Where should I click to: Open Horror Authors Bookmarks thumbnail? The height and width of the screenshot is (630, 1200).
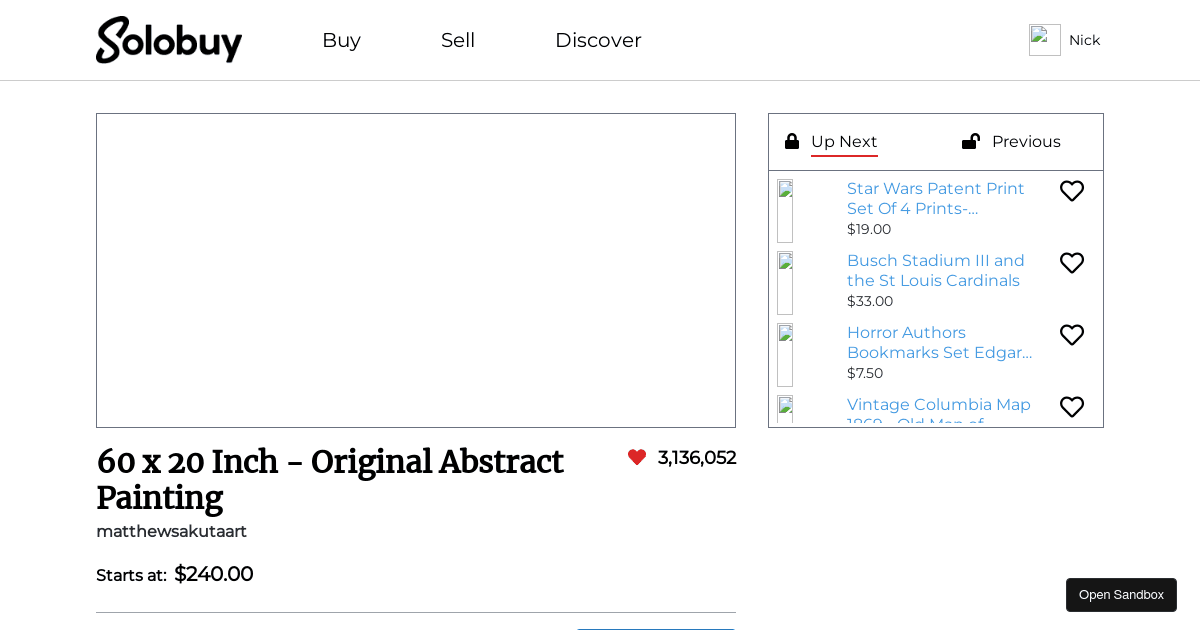coord(785,355)
